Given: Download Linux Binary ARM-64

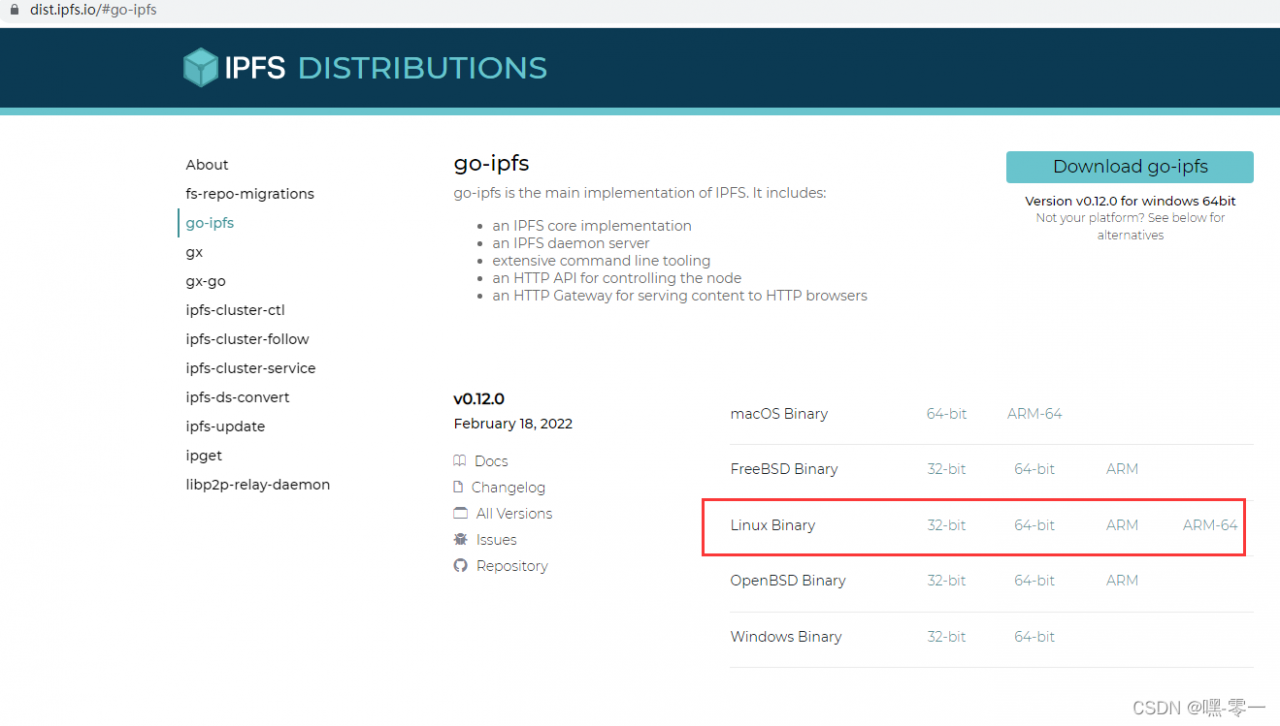Looking at the screenshot, I should point(1210,525).
